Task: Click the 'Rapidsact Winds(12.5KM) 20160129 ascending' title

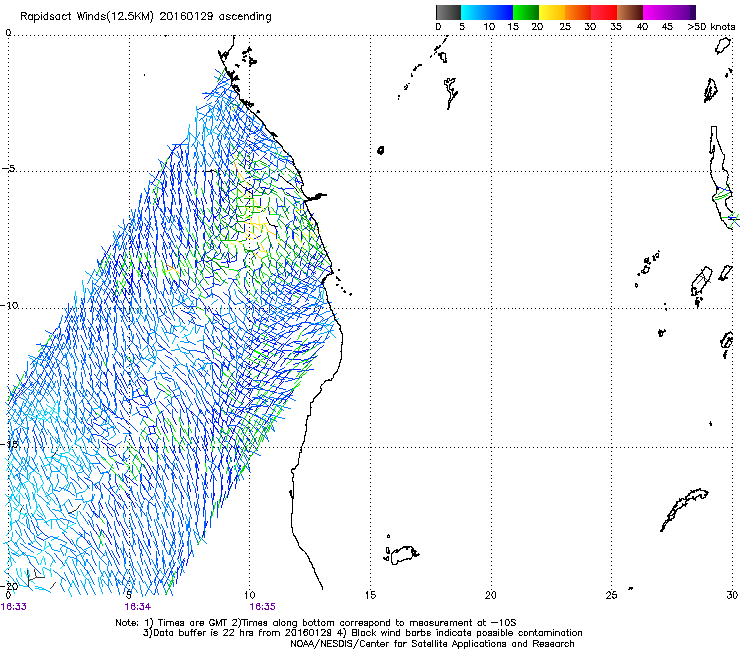Action: [x=146, y=17]
